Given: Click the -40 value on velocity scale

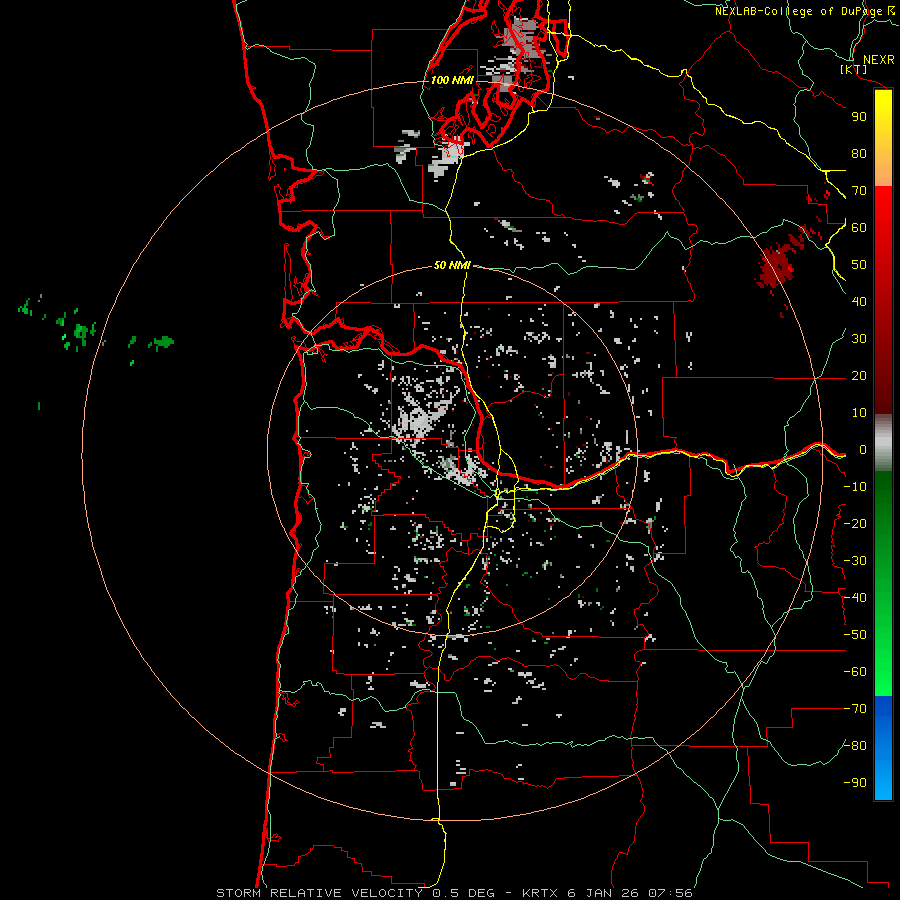Looking at the screenshot, I should pos(855,598).
